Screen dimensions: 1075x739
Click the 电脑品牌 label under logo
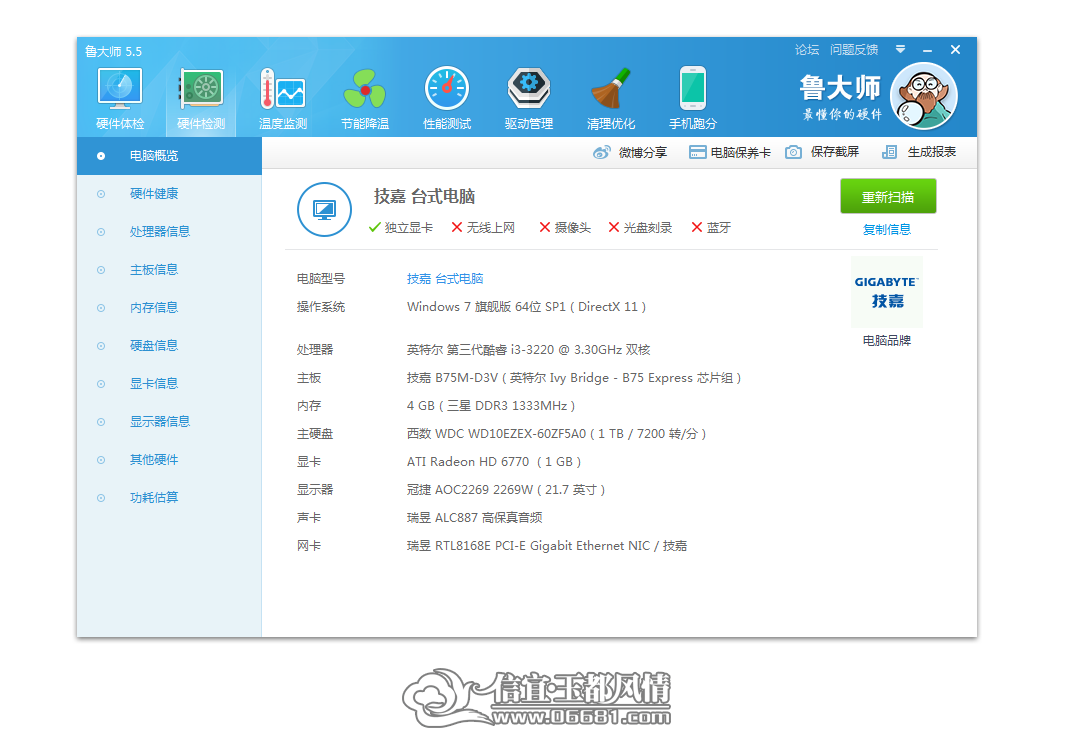pos(886,341)
